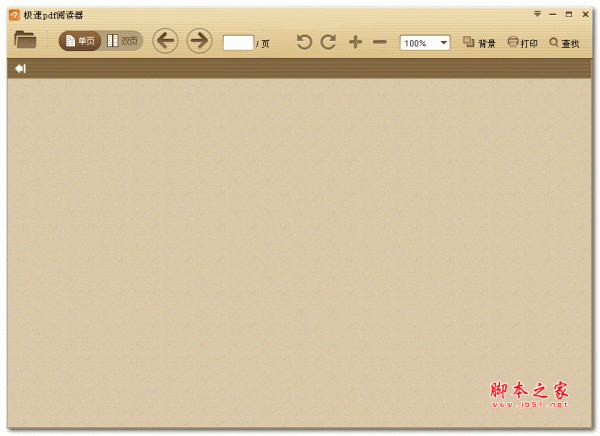The width and height of the screenshot is (600, 436).
Task: Switch to double page view (双页)
Action: [x=122, y=41]
